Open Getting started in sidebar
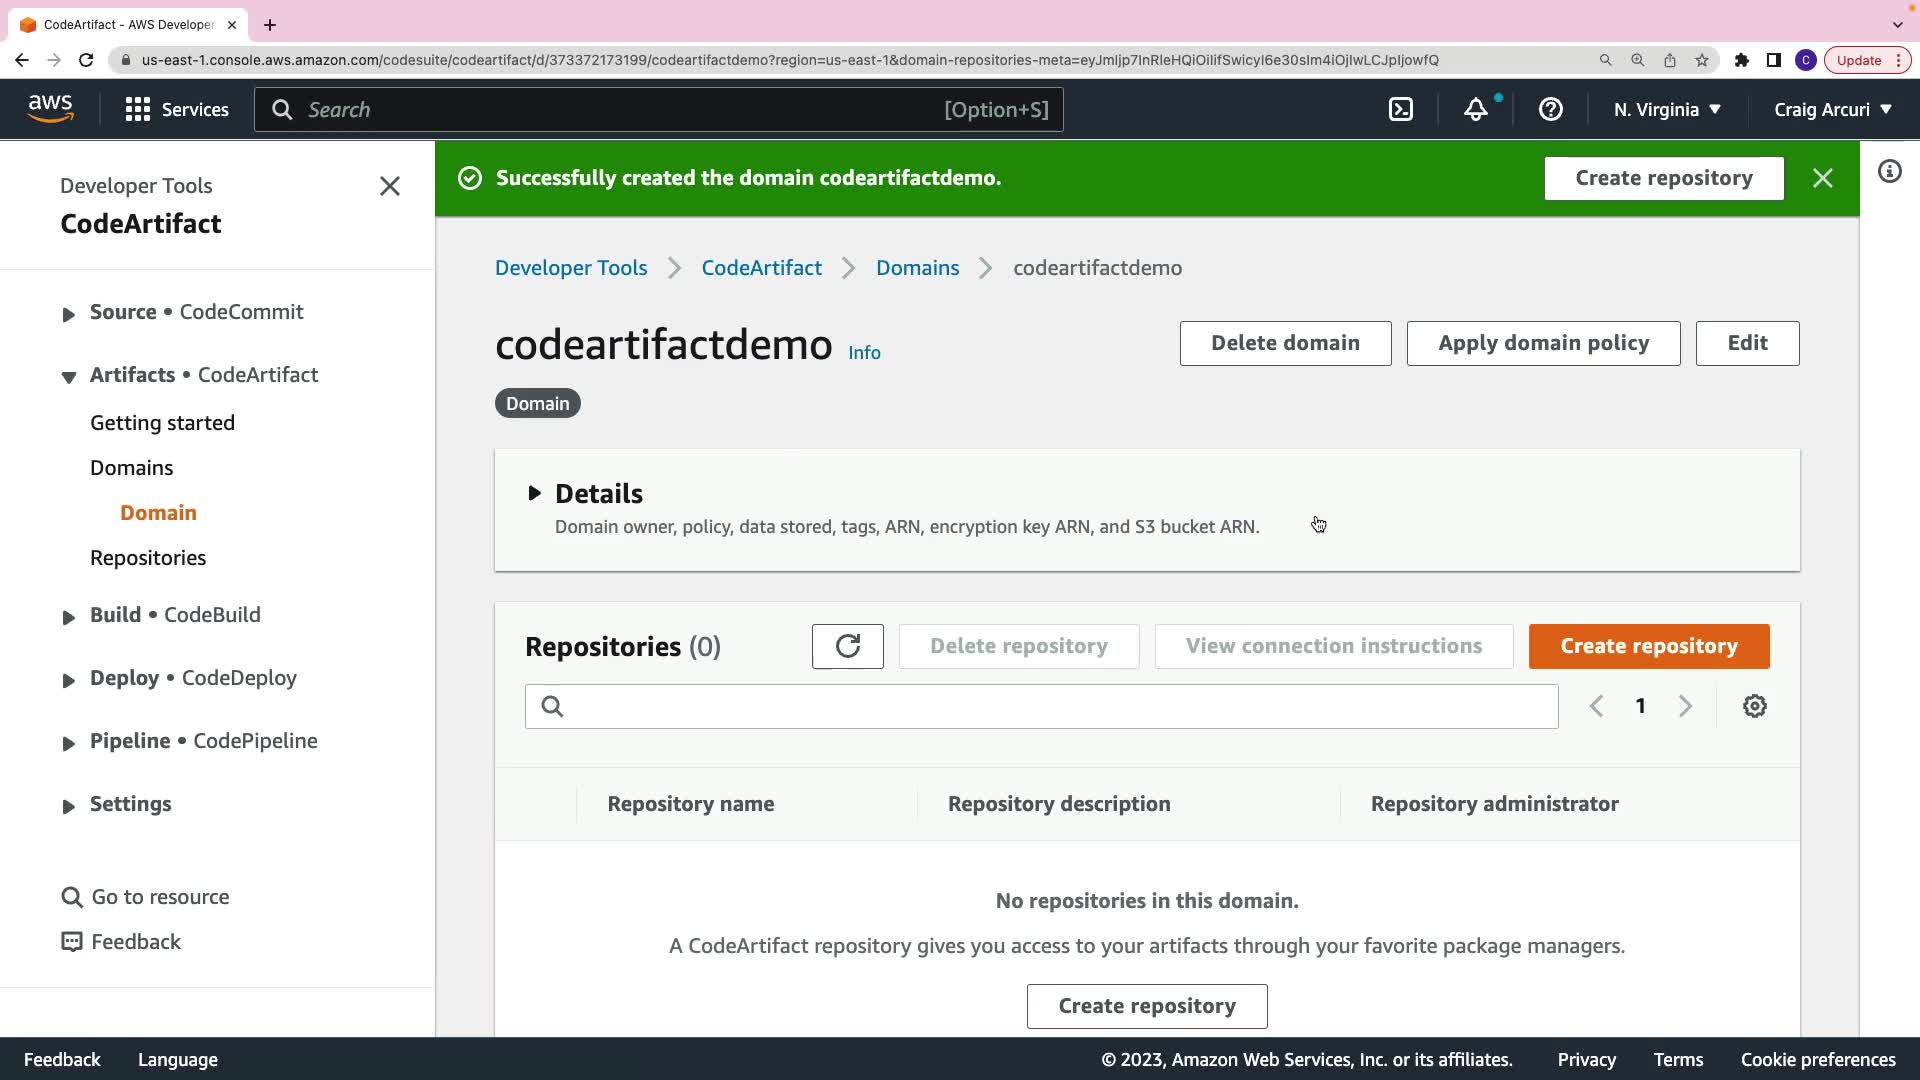This screenshot has width=1920, height=1080. click(162, 423)
